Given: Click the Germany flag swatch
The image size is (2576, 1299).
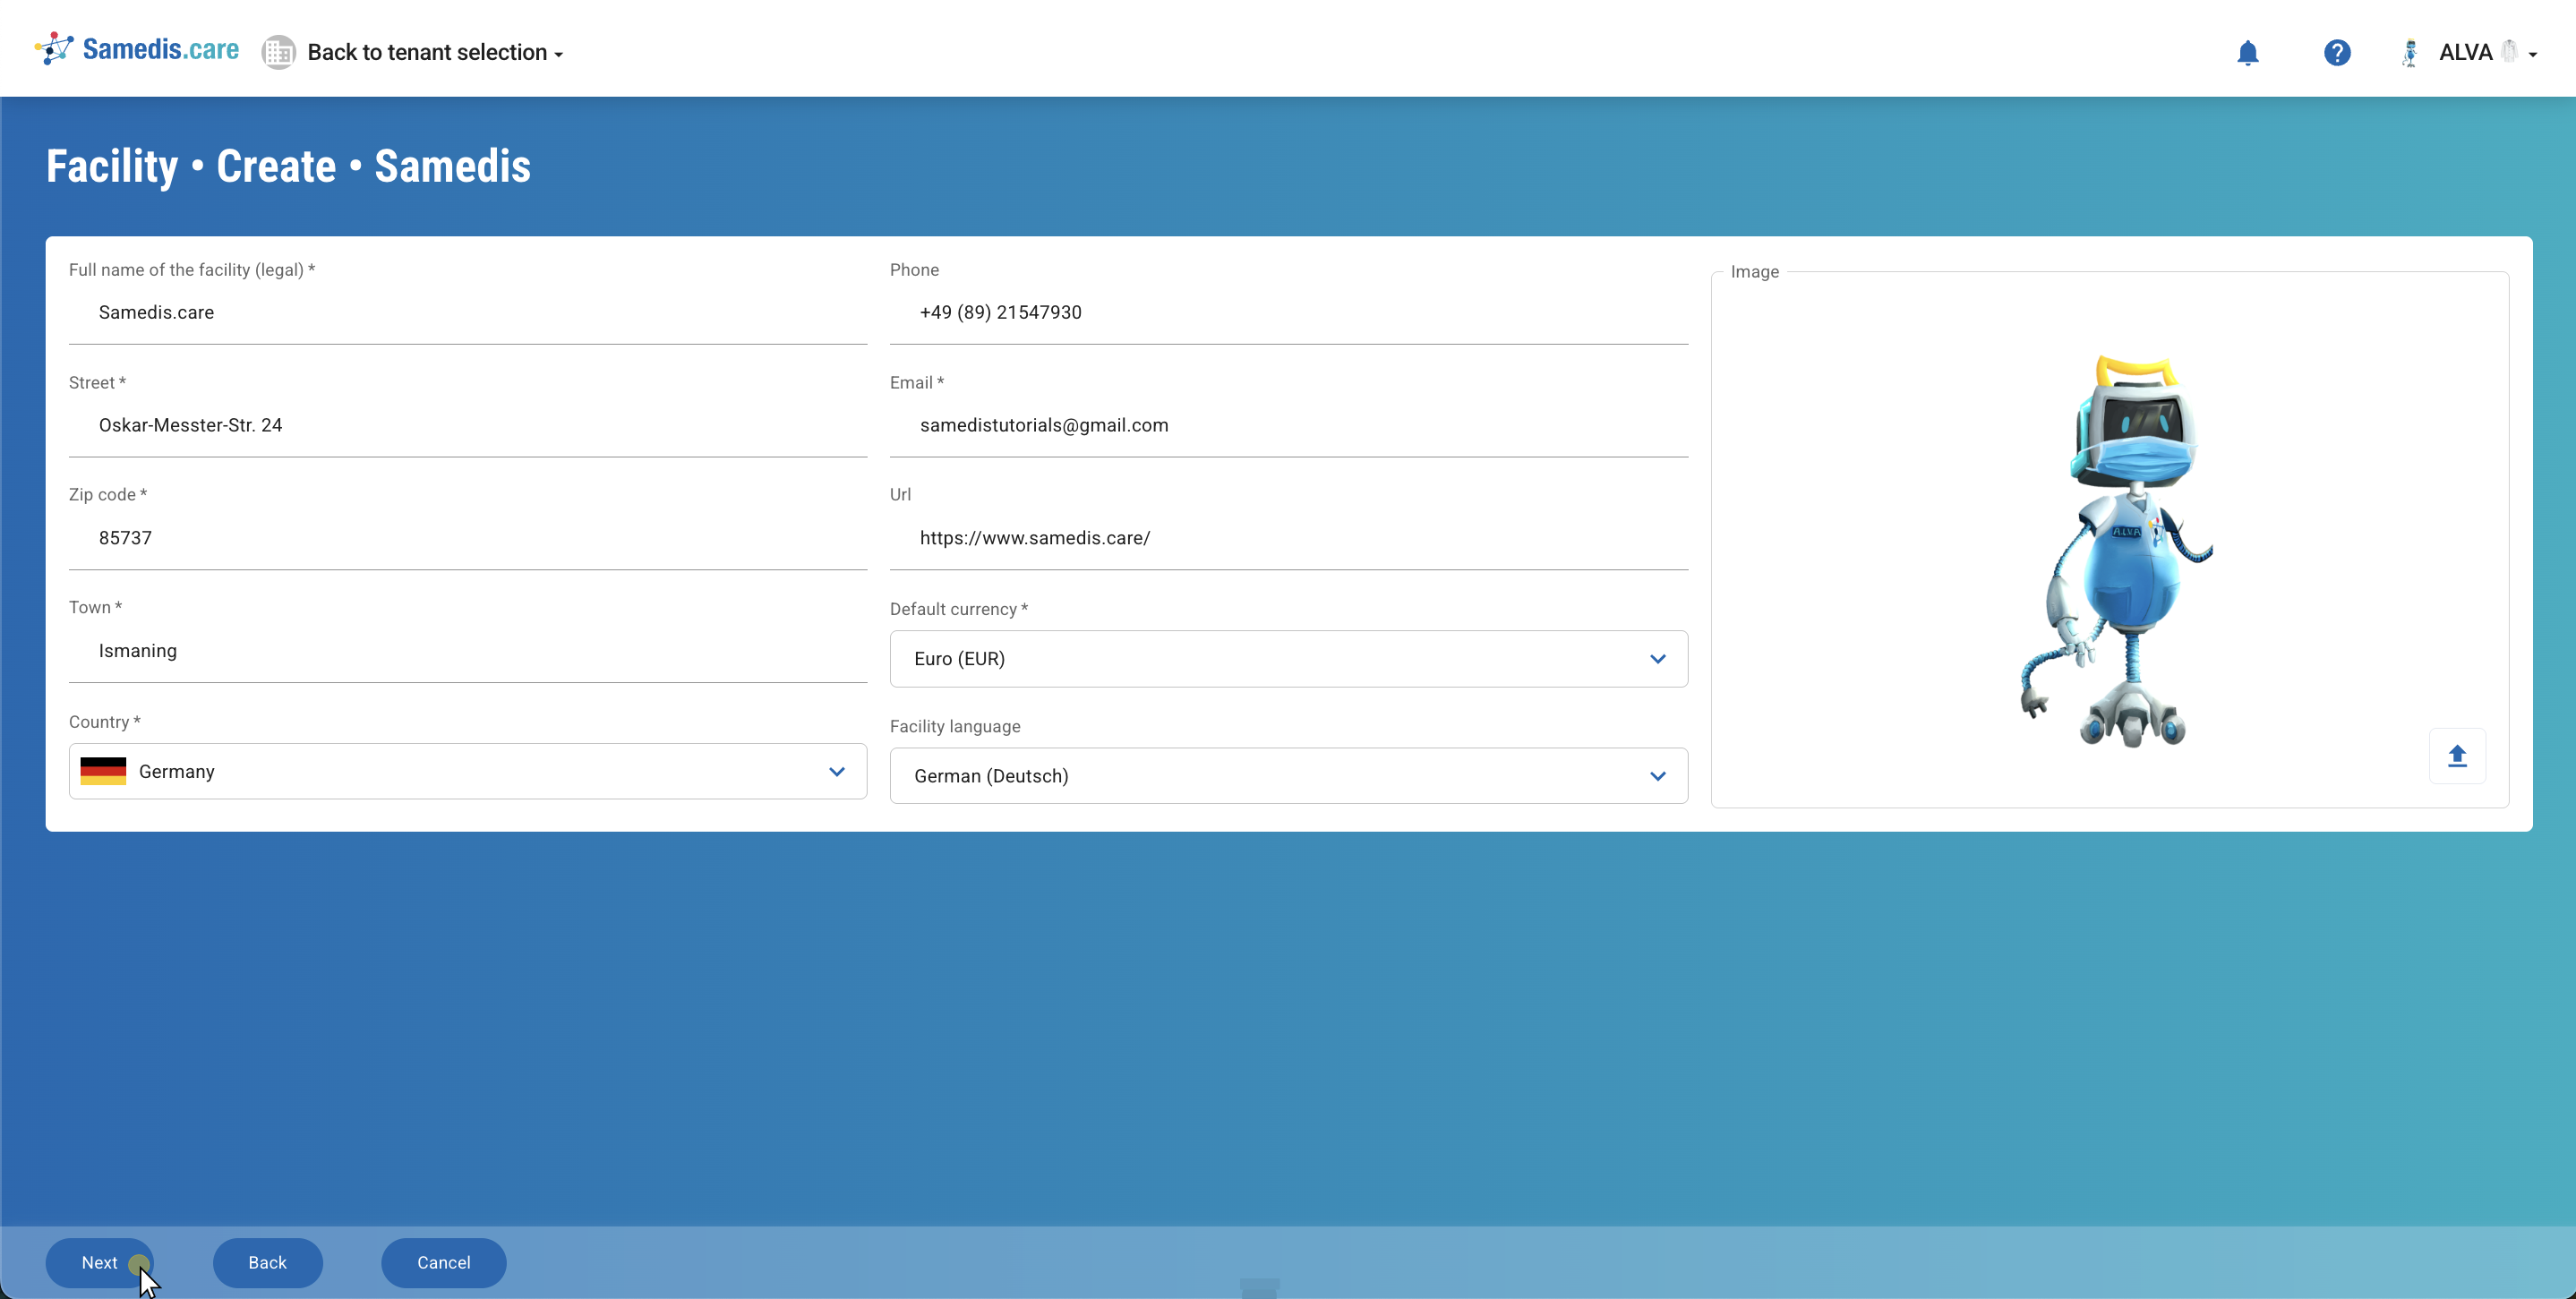Looking at the screenshot, I should (x=101, y=771).
